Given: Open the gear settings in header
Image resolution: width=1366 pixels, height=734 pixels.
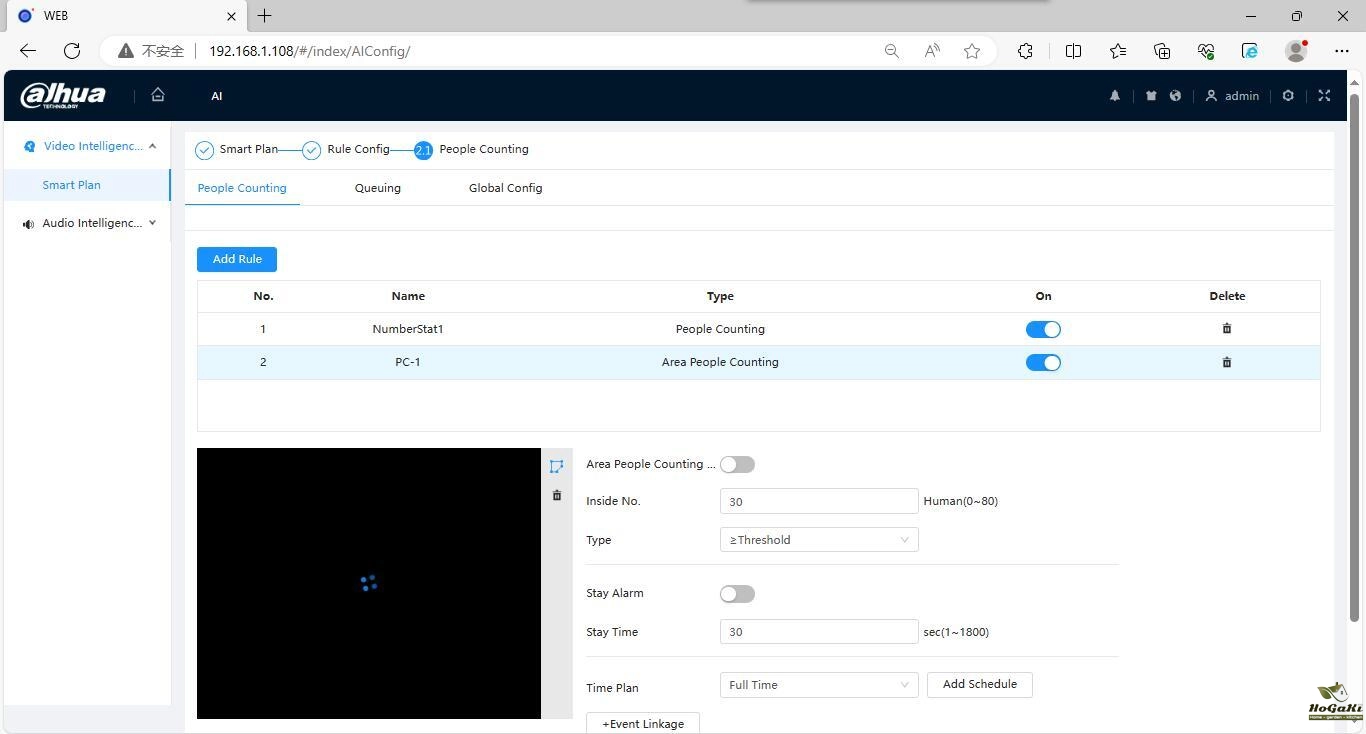Looking at the screenshot, I should click(1288, 96).
